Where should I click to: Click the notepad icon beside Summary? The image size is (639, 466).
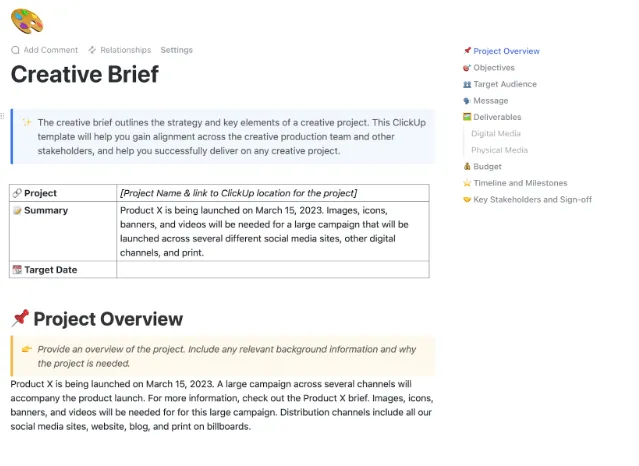coord(17,210)
